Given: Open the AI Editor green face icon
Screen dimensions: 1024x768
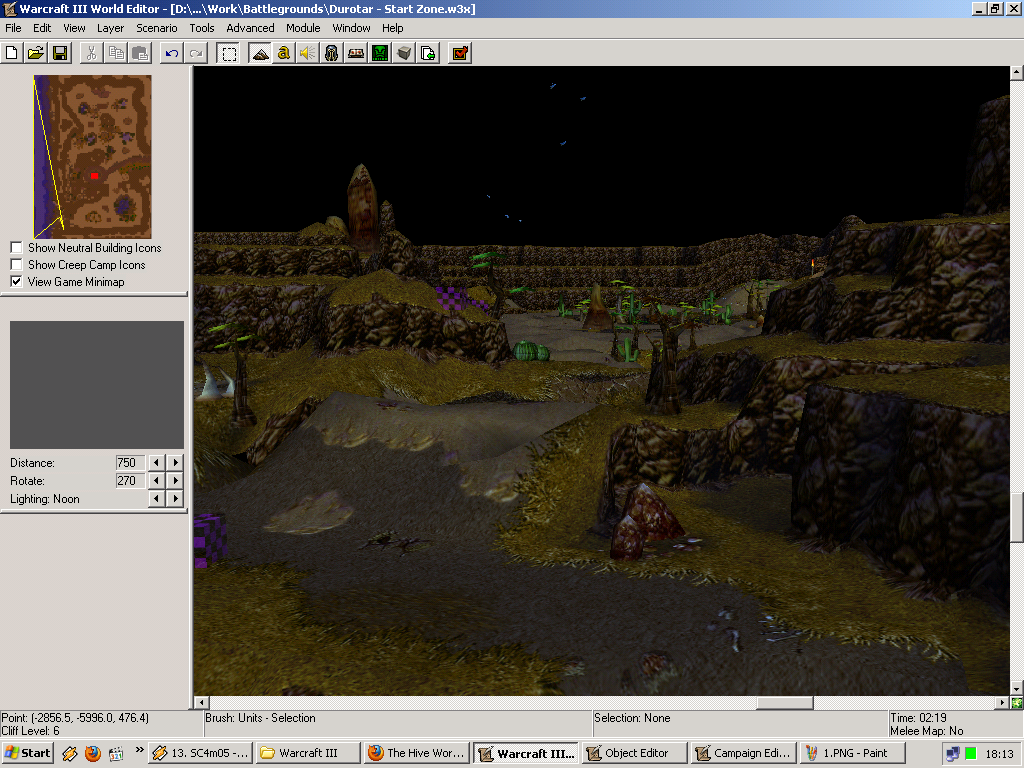Looking at the screenshot, I should [x=380, y=53].
